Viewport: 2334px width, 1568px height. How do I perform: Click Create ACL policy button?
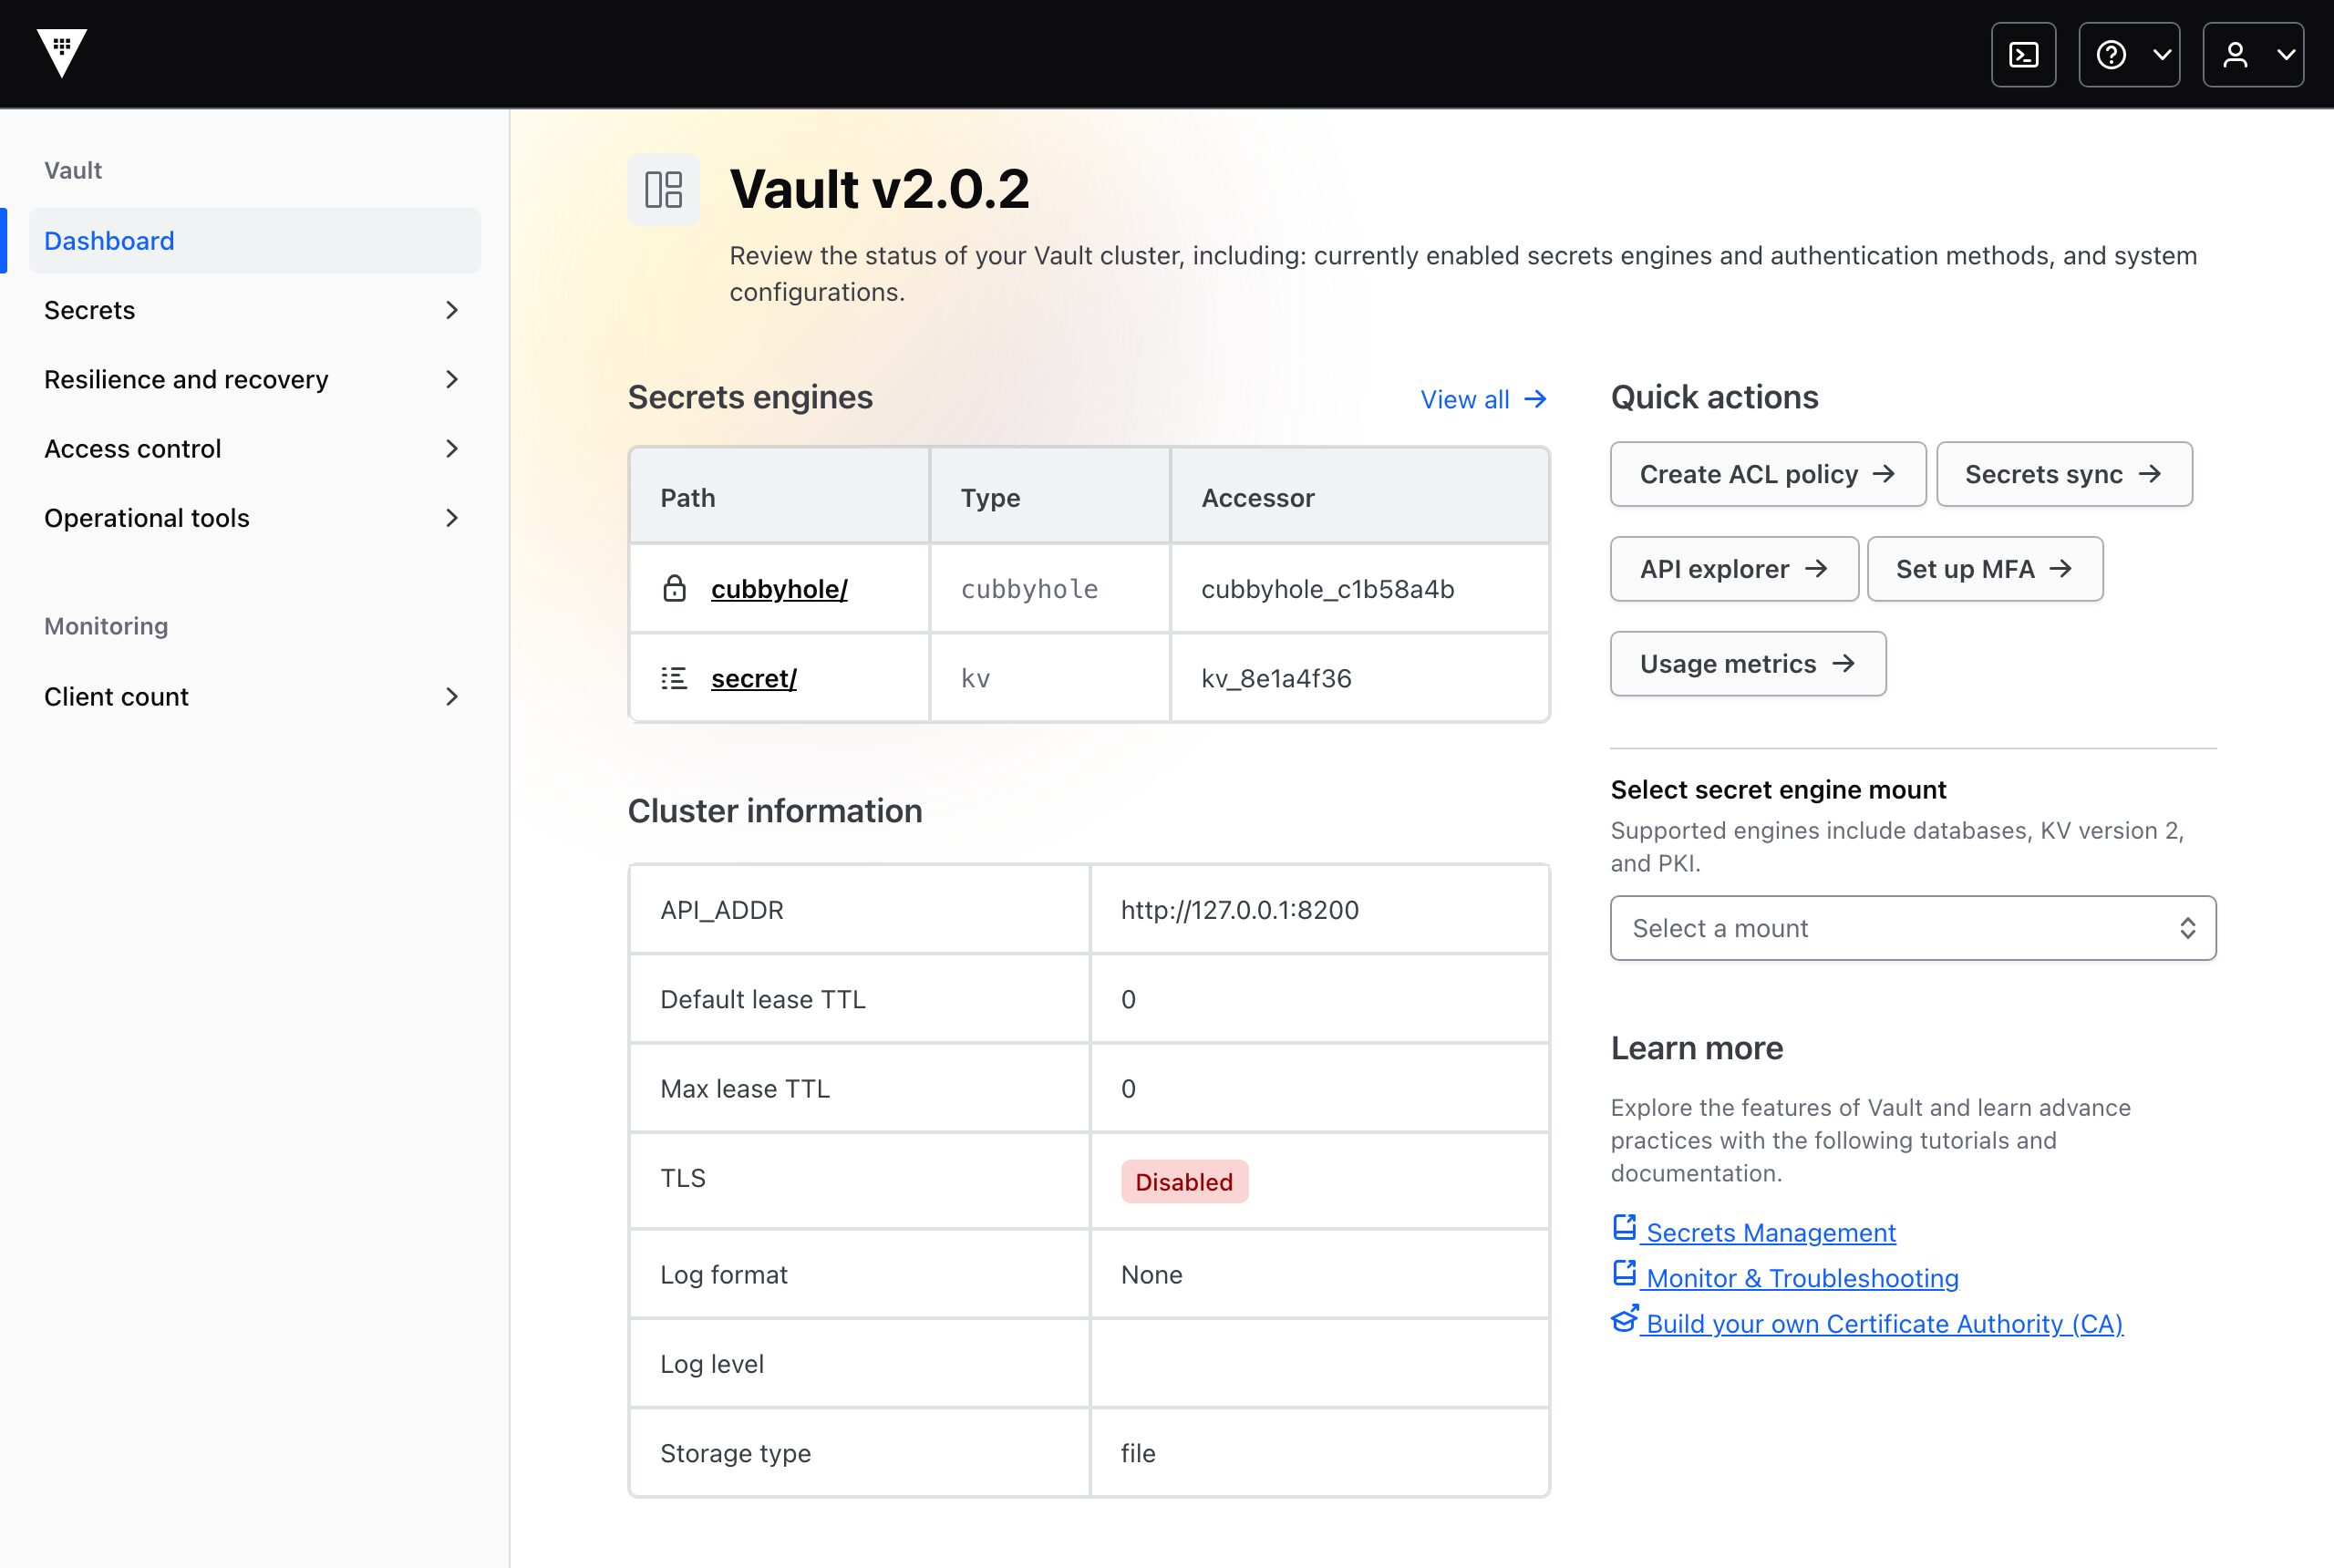(1768, 474)
